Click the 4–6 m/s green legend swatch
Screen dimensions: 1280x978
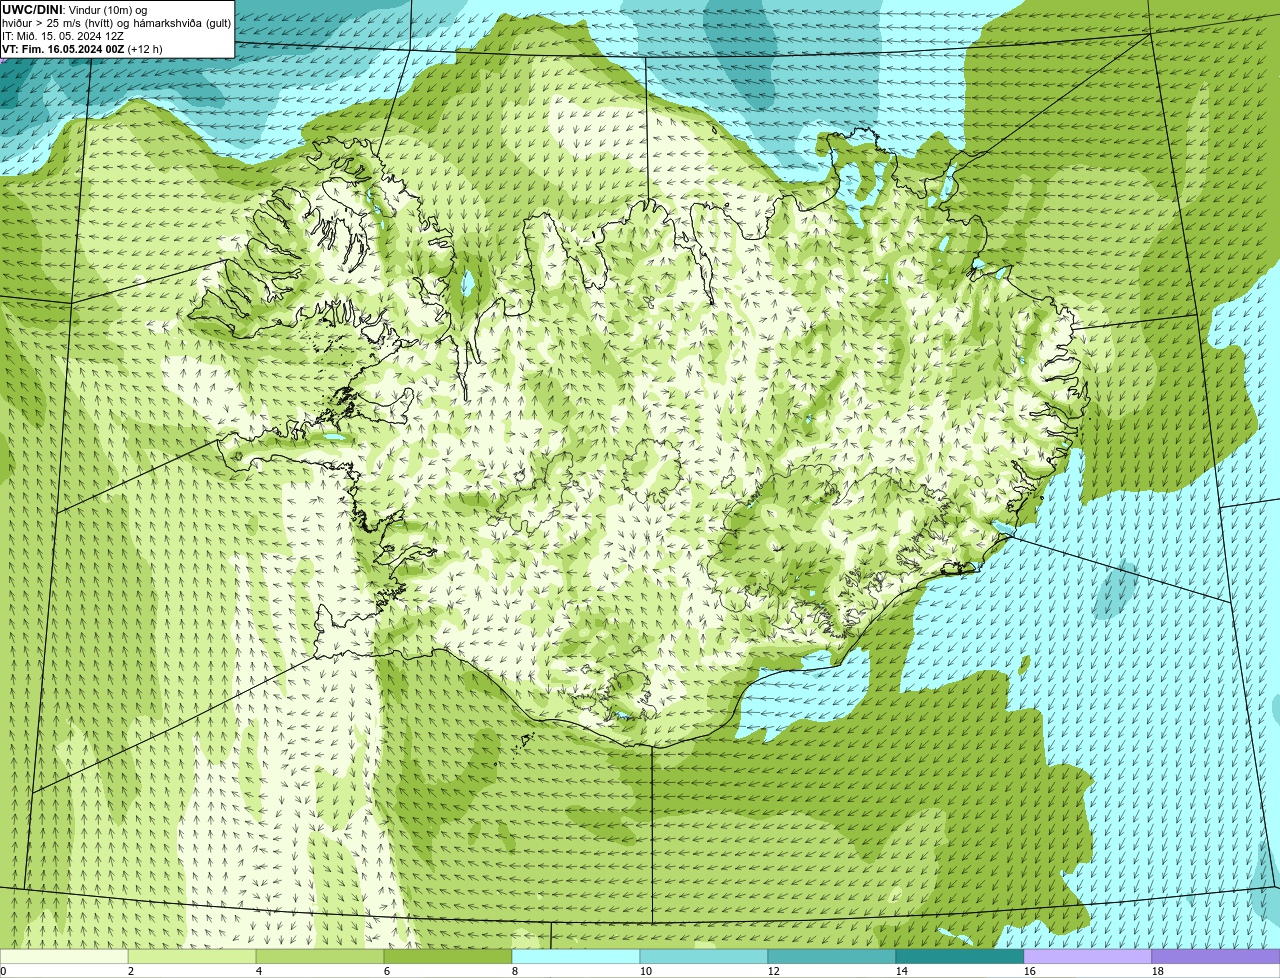coord(320,956)
